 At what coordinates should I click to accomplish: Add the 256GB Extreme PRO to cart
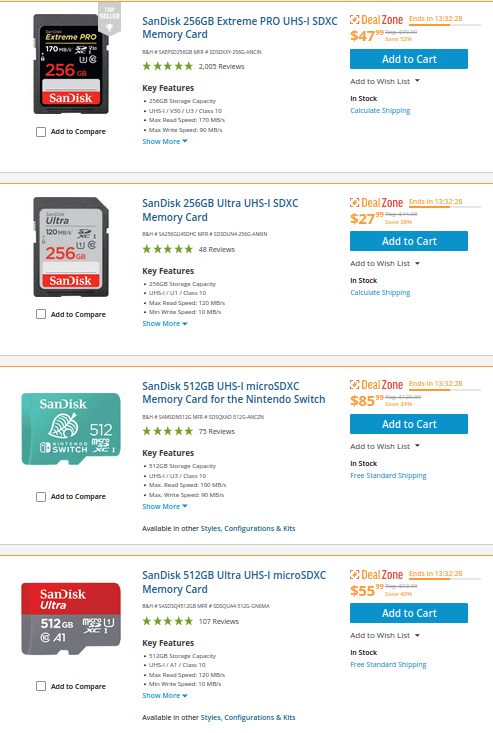409,59
